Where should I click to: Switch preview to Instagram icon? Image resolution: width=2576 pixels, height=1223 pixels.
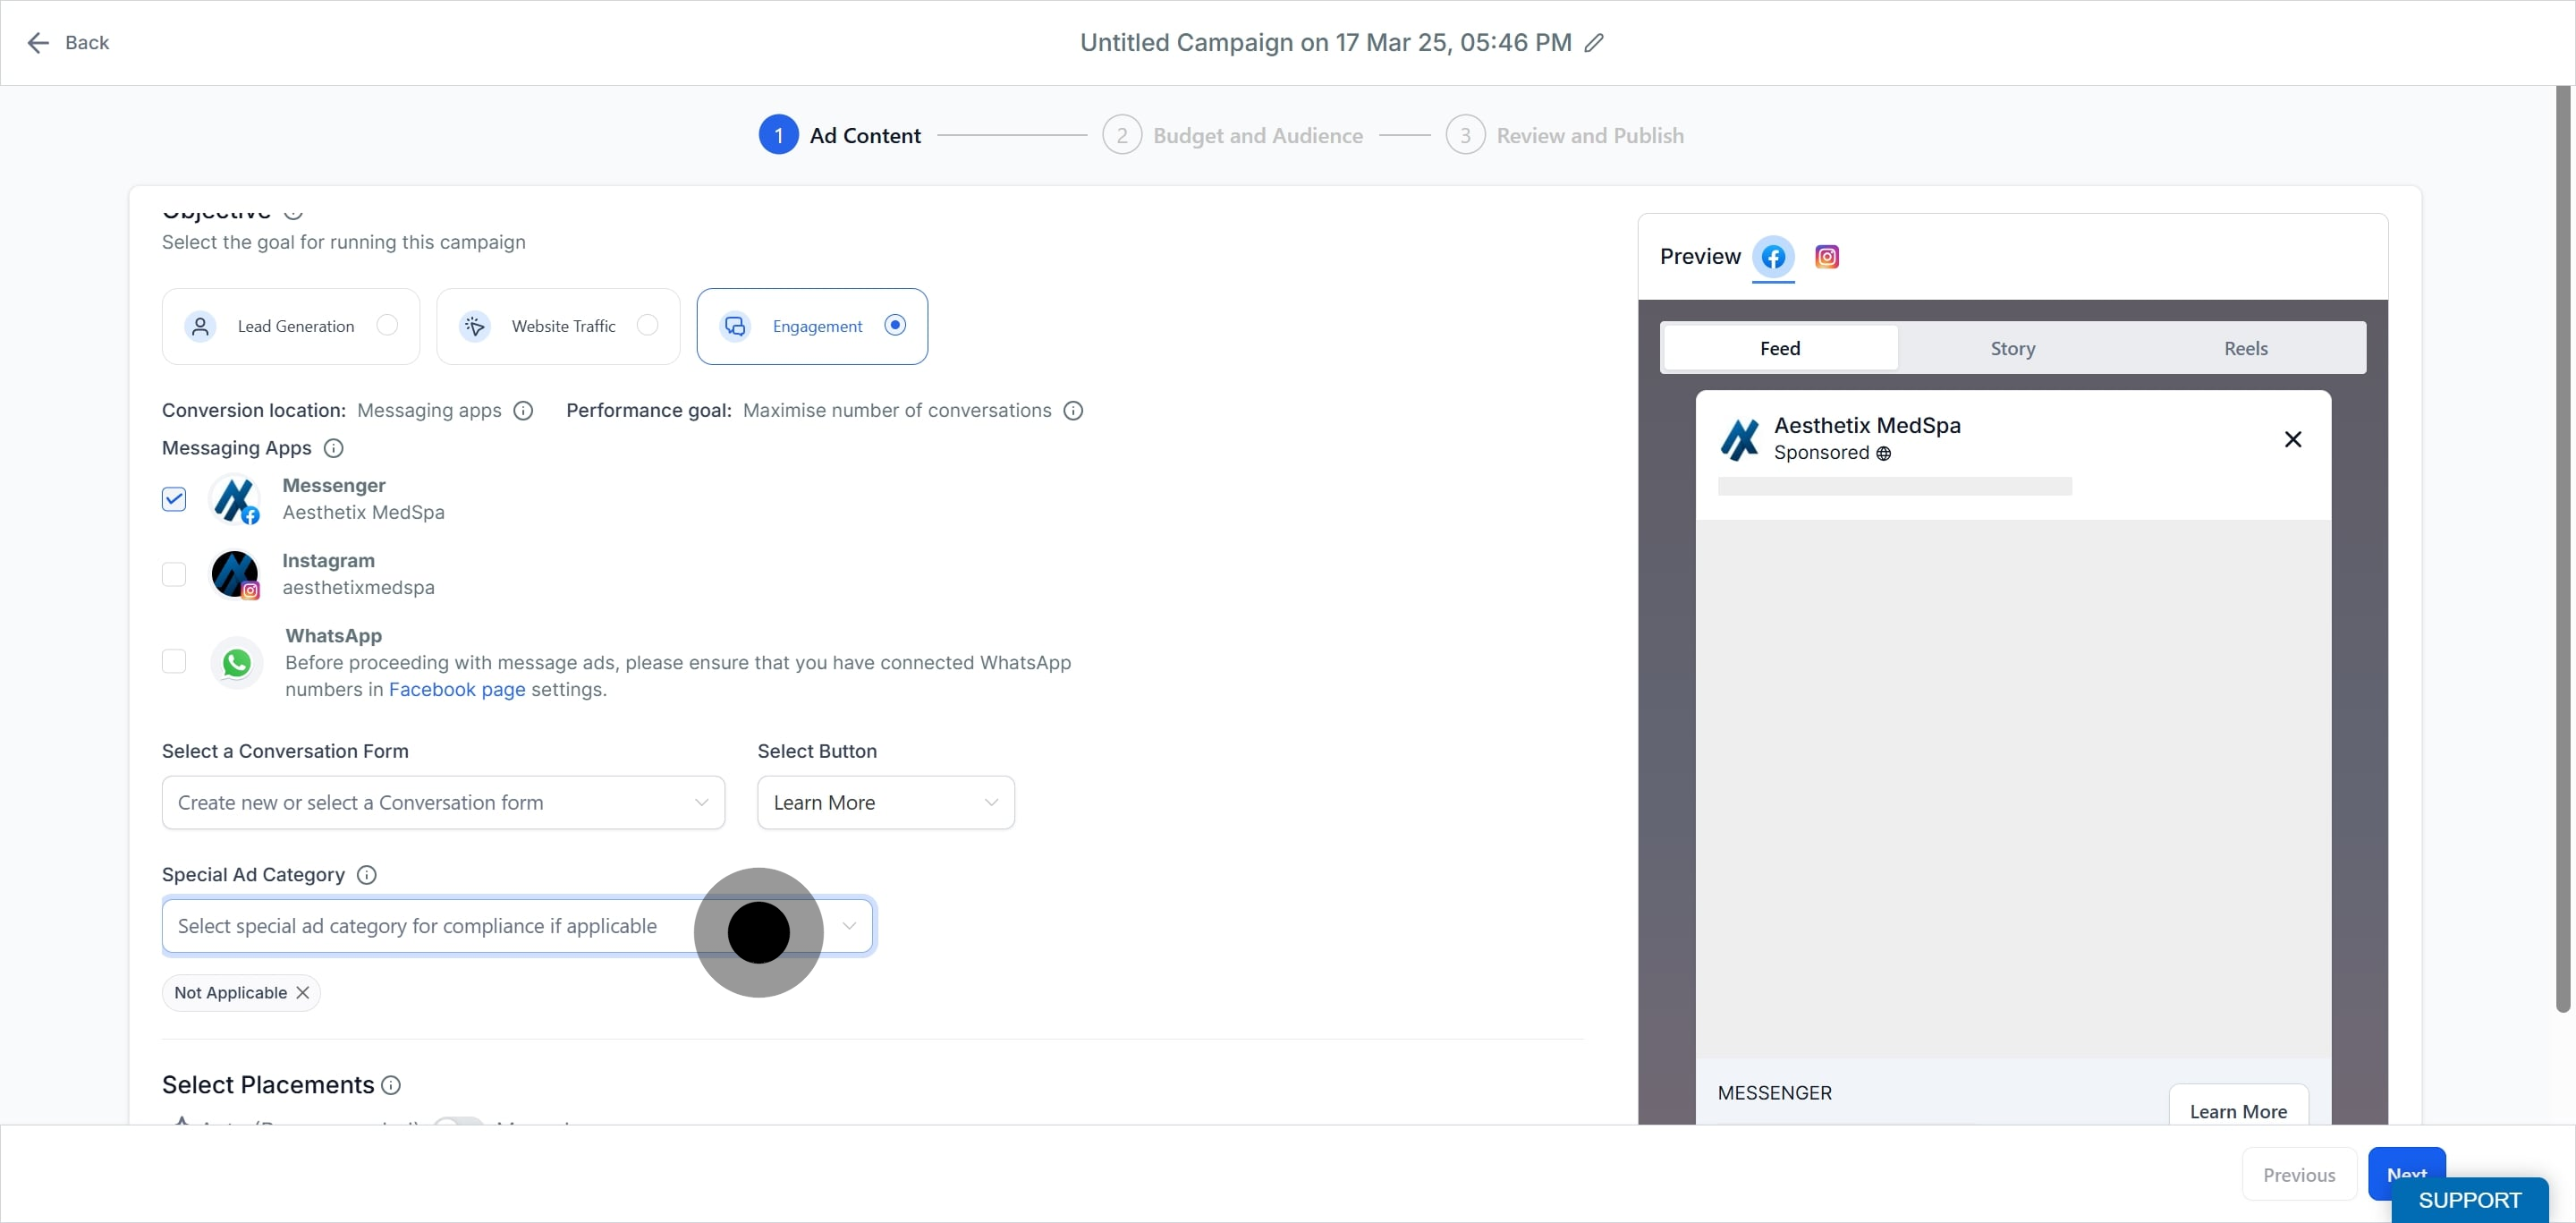point(1826,257)
